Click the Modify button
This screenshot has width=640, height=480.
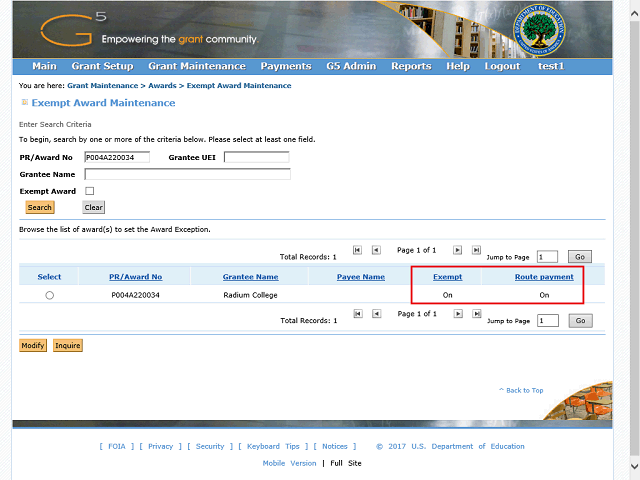(x=33, y=345)
